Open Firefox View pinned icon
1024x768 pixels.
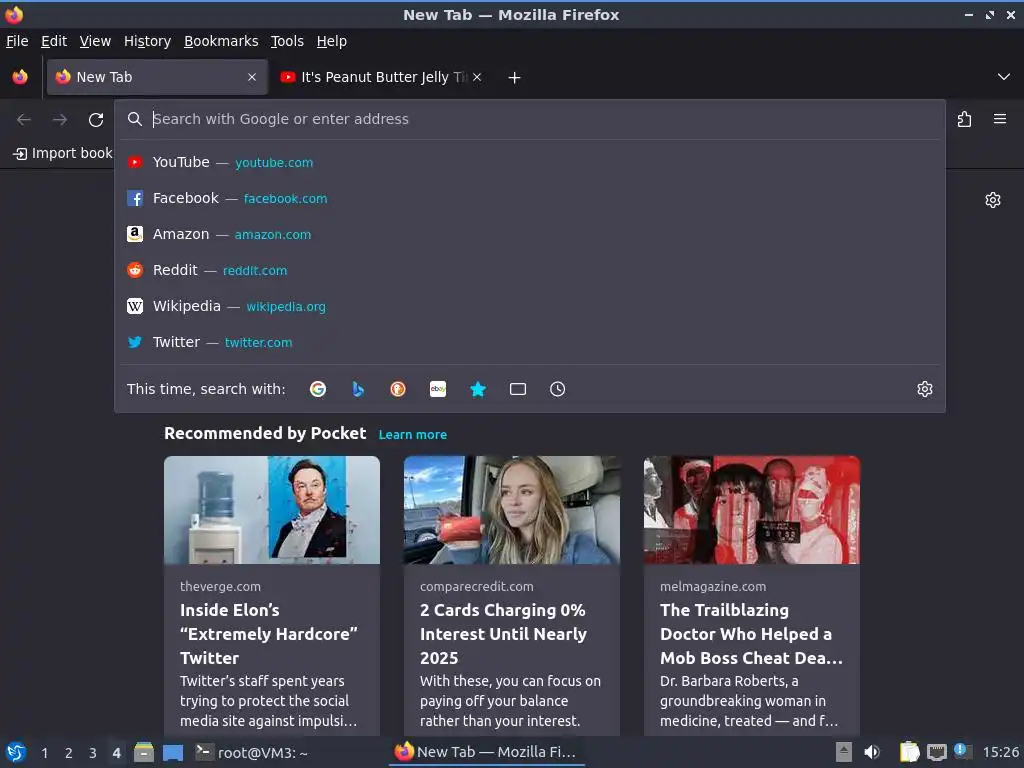(x=20, y=77)
